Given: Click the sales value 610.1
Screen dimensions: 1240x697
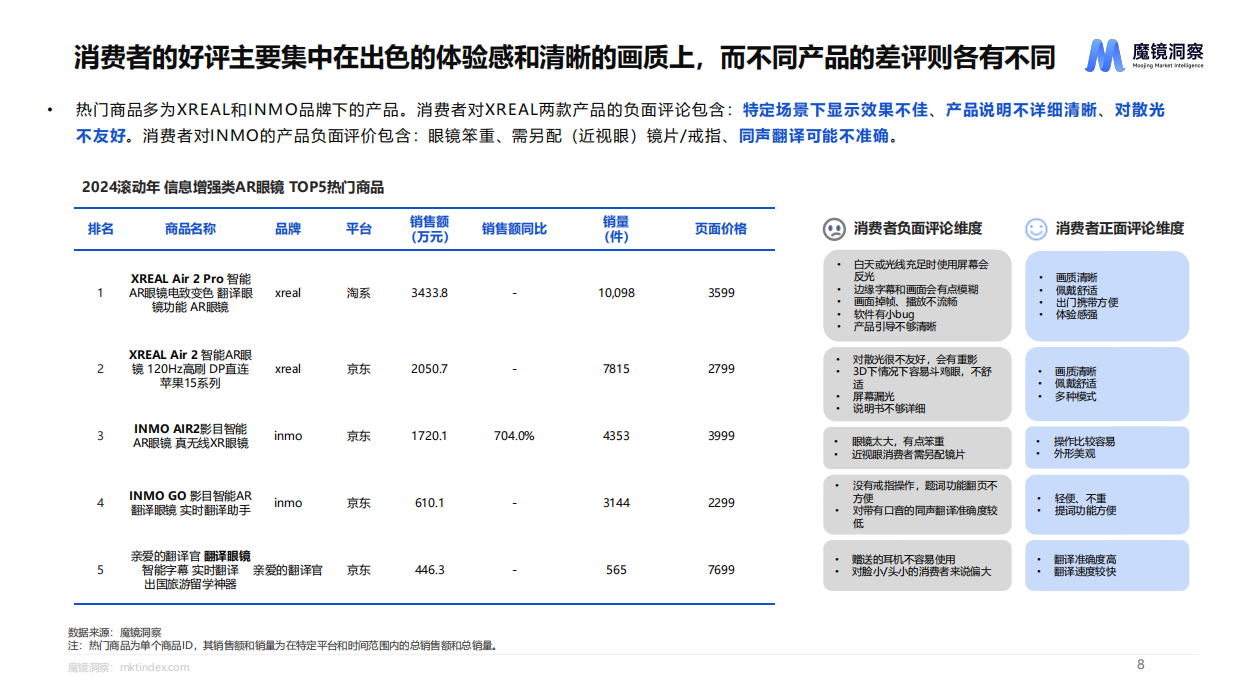Looking at the screenshot, I should tap(429, 503).
